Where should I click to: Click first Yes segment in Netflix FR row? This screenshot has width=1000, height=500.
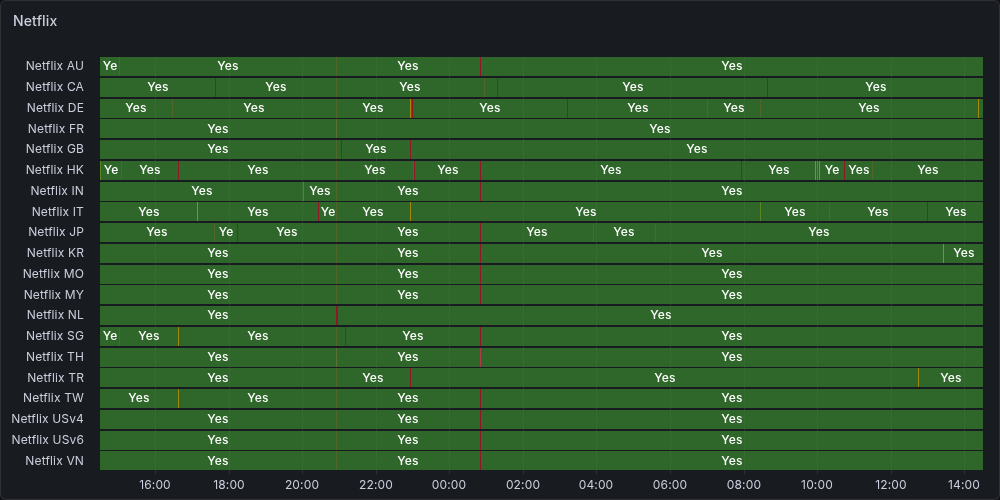(x=218, y=128)
